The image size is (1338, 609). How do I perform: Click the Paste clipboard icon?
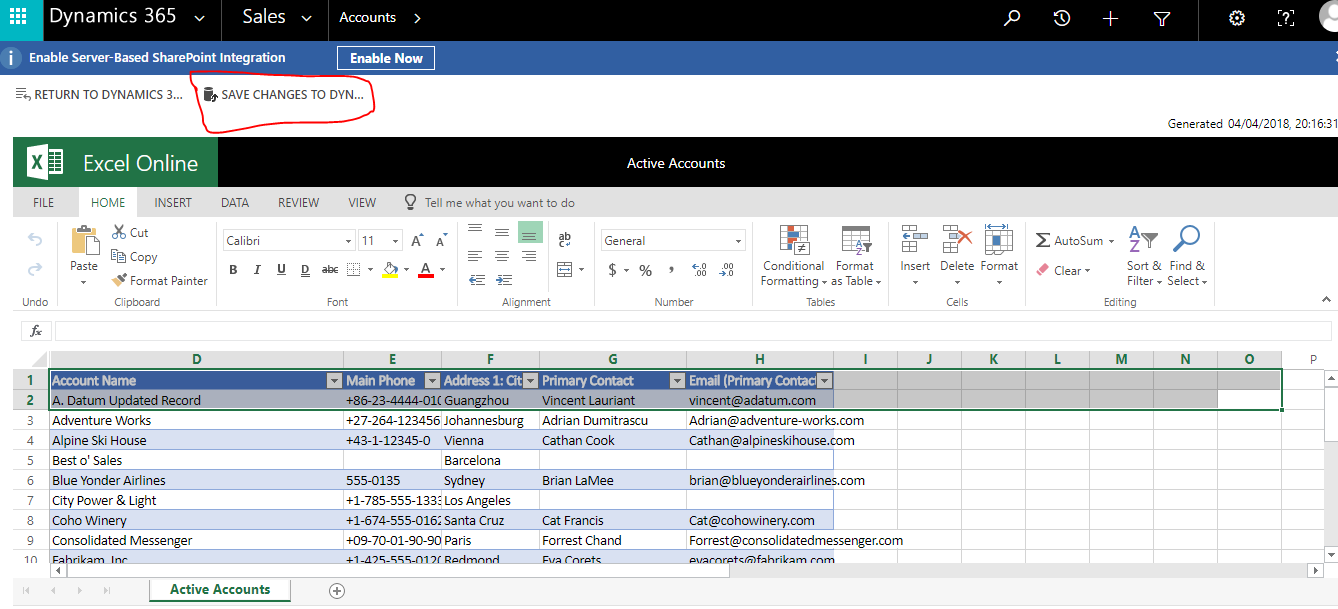[85, 241]
